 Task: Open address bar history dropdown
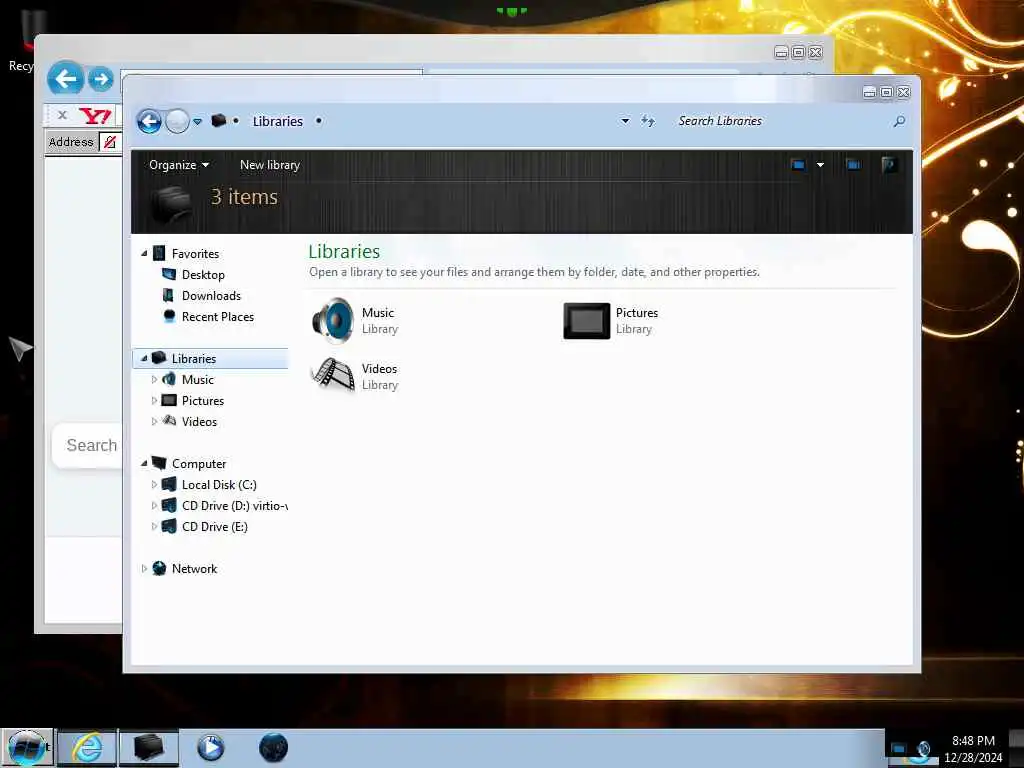click(625, 121)
